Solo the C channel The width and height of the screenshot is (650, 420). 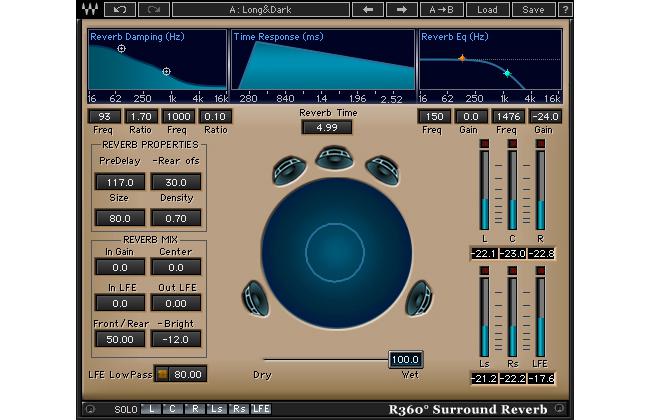(171, 409)
